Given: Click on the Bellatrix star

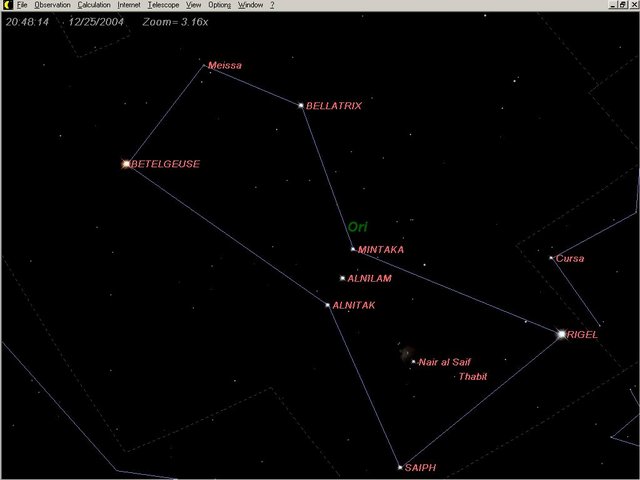Looking at the screenshot, I should tap(300, 105).
